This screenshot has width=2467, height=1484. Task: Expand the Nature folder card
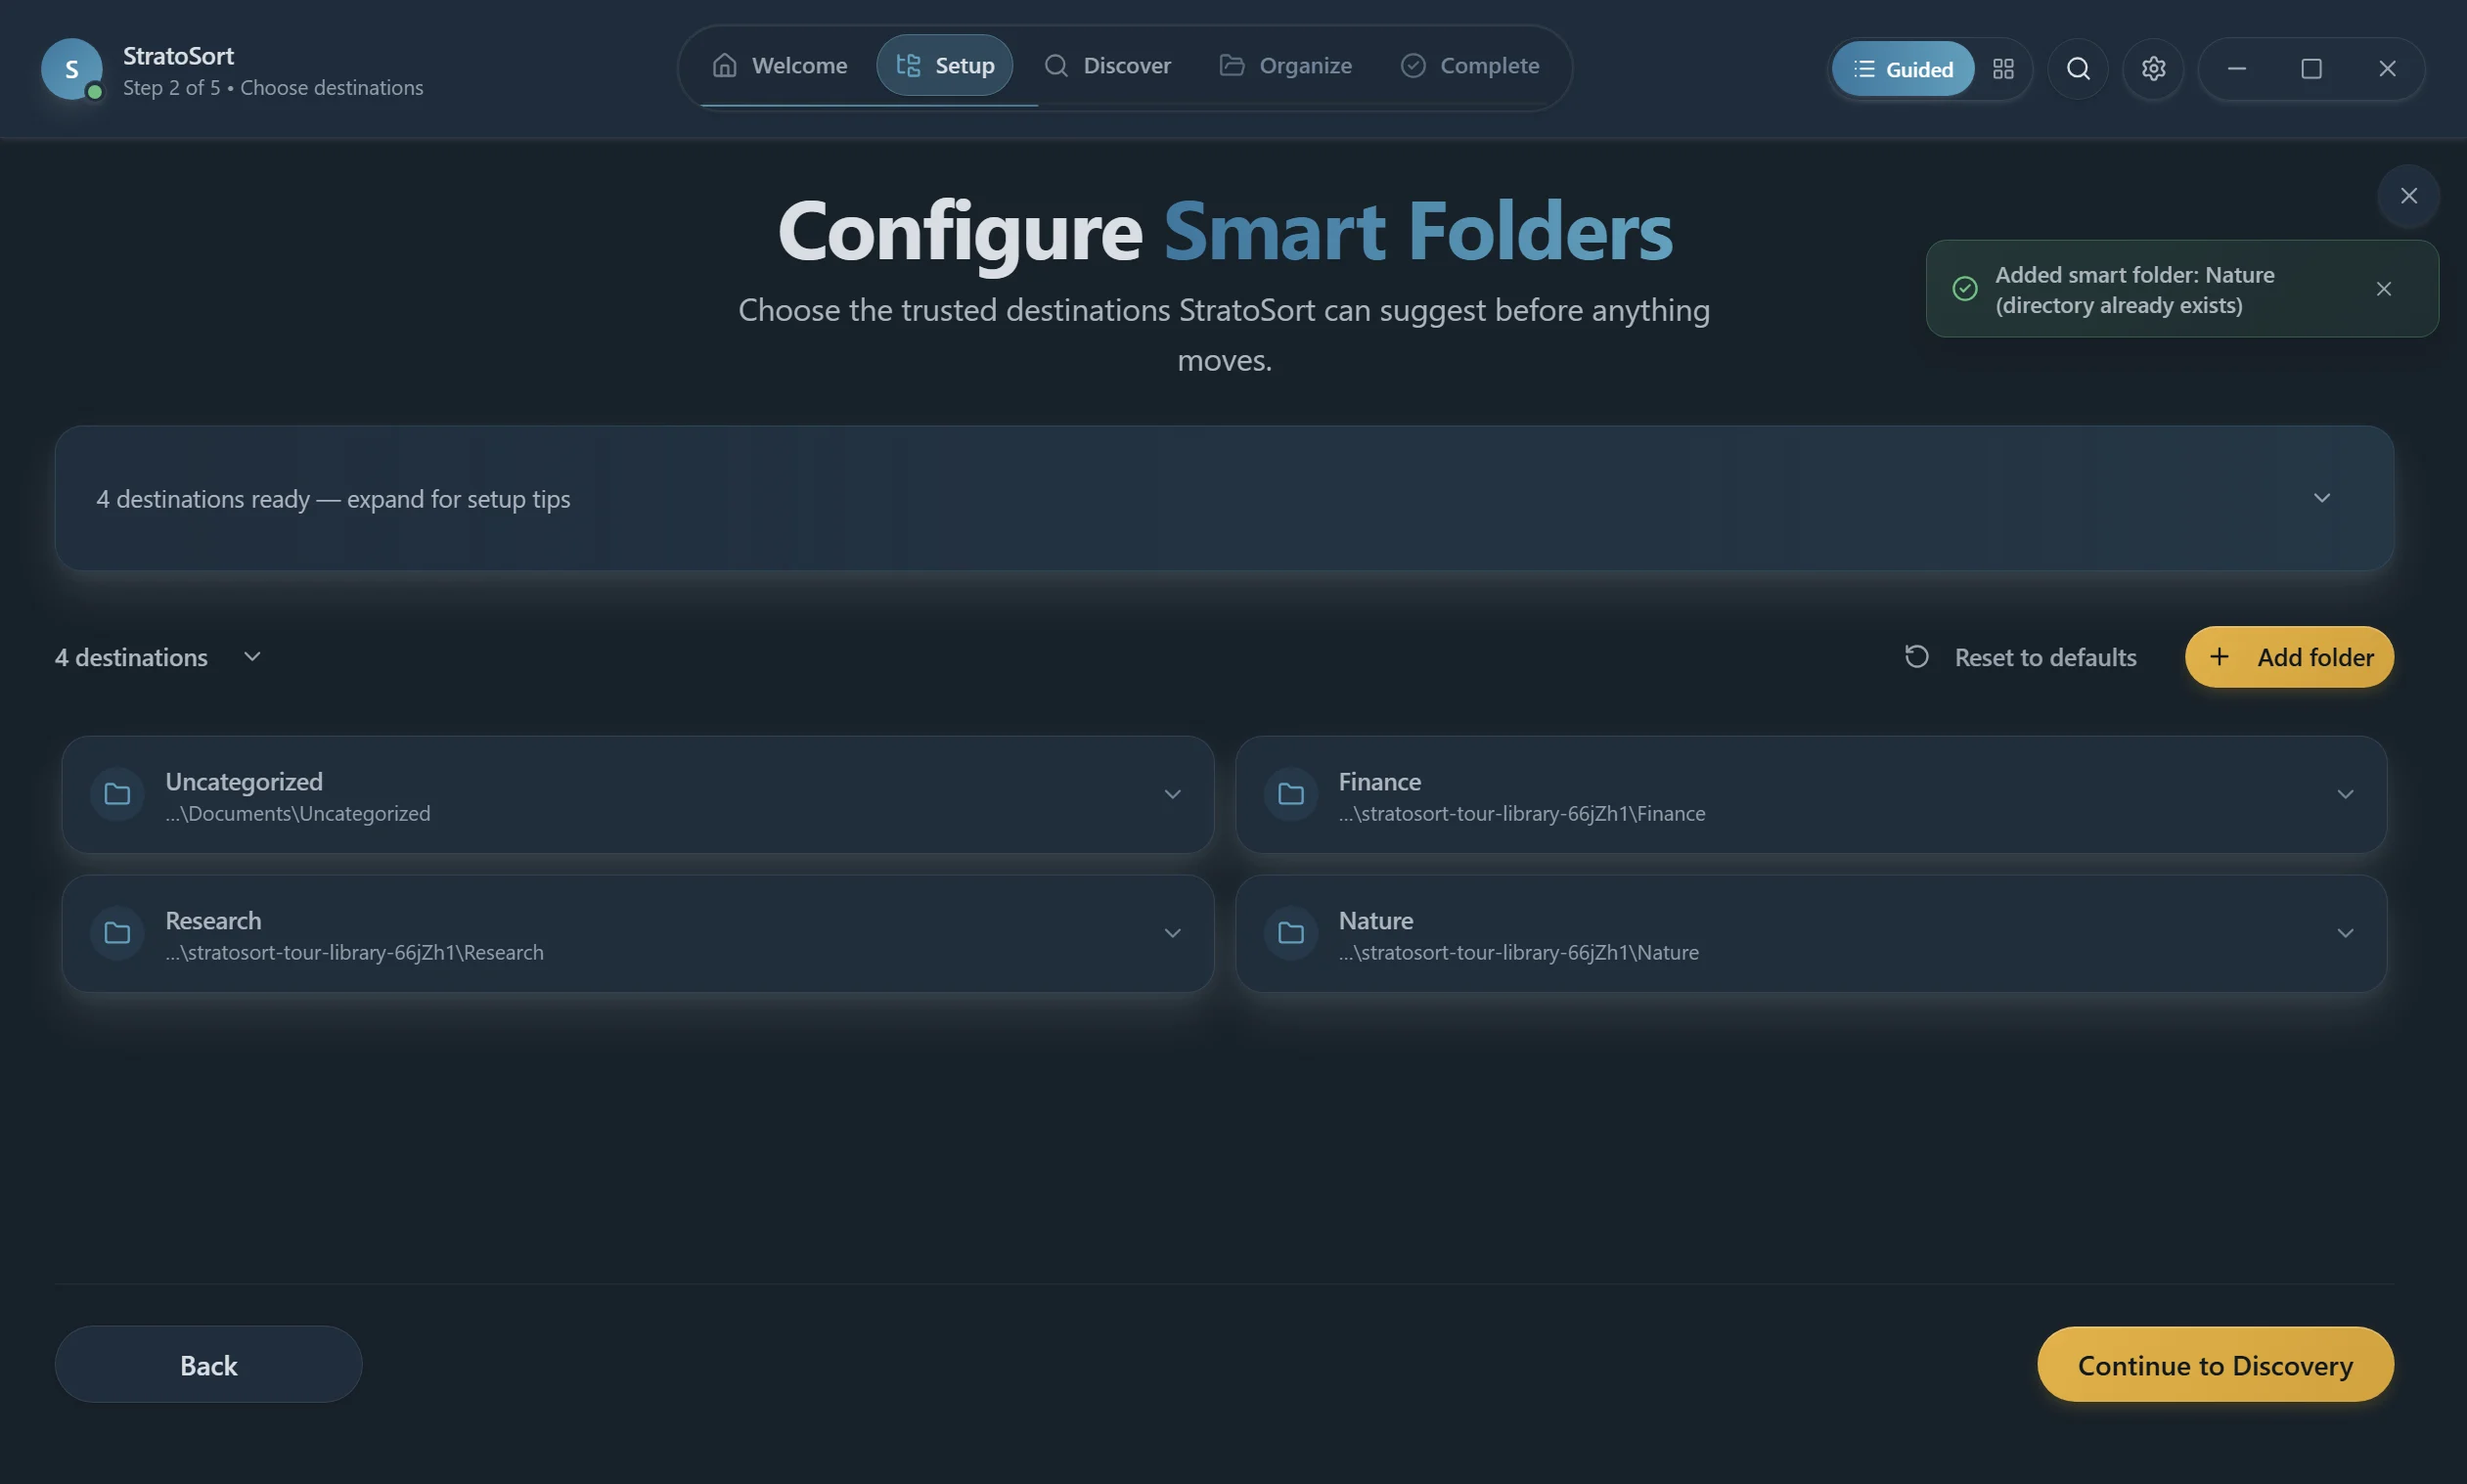pyautogui.click(x=2344, y=933)
